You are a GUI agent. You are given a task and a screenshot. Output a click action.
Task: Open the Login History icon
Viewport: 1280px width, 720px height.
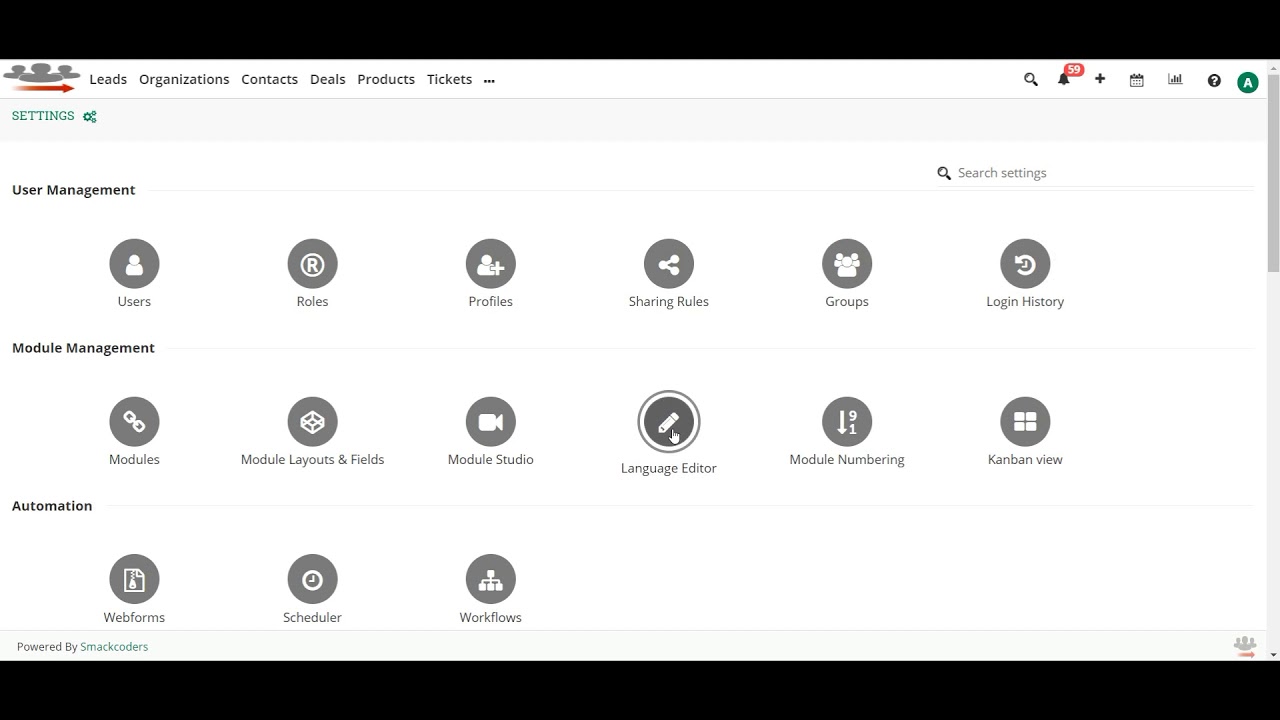[x=1025, y=264]
